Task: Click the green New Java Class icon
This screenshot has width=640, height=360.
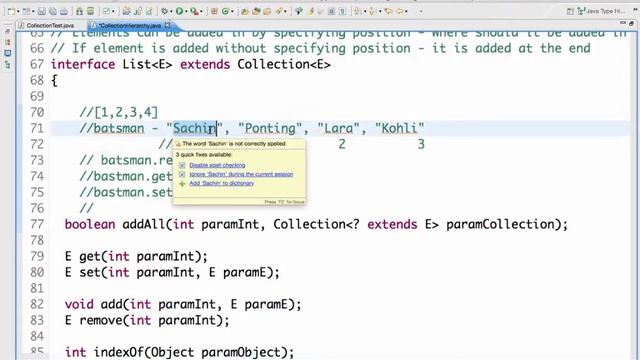Action: point(225,11)
